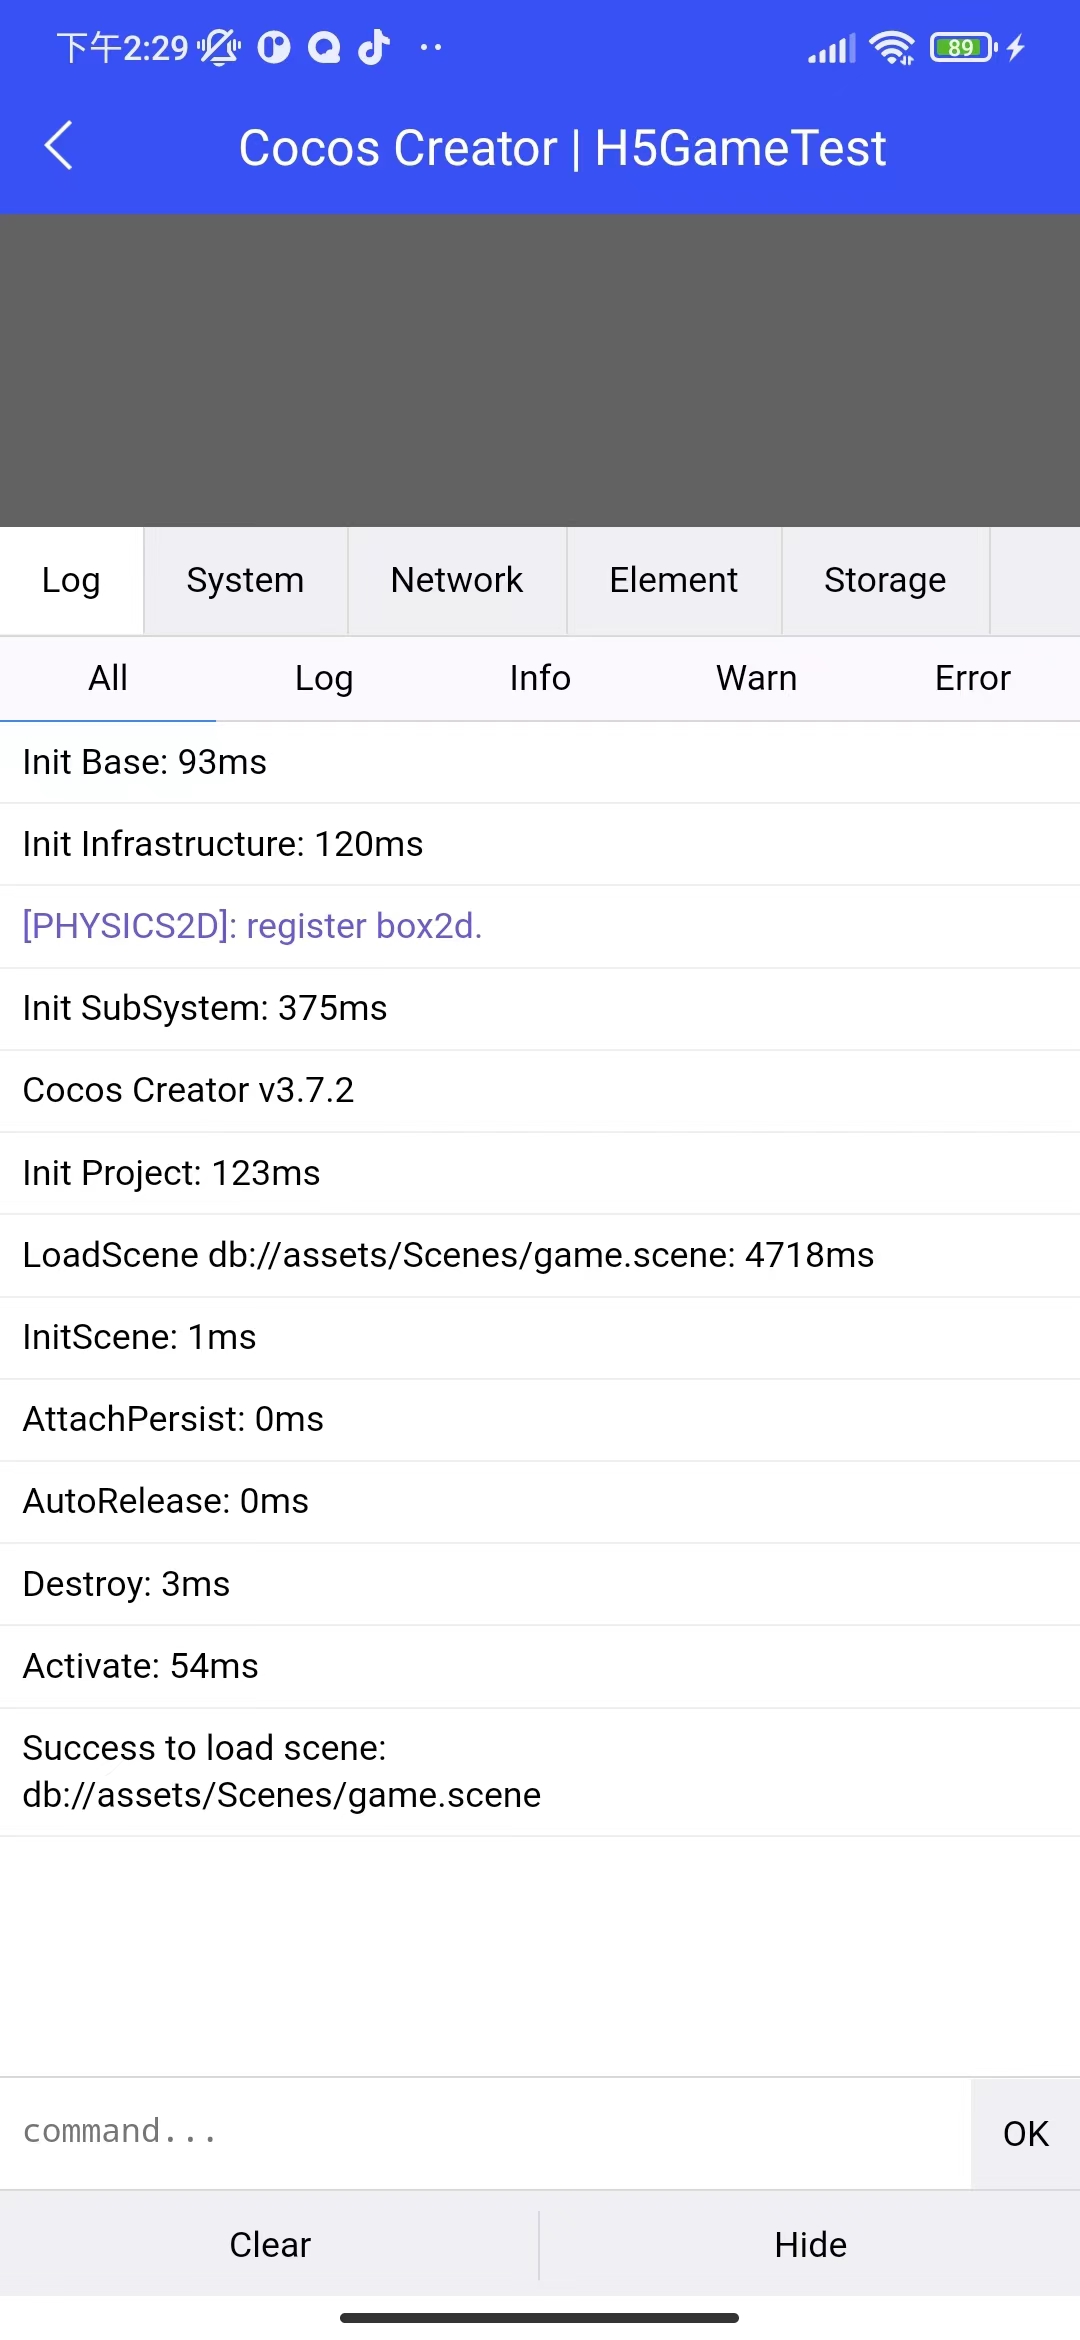Viewport: 1080px width, 2340px height.
Task: Tap the PHYSICS2D register box2d log line
Action: [252, 926]
